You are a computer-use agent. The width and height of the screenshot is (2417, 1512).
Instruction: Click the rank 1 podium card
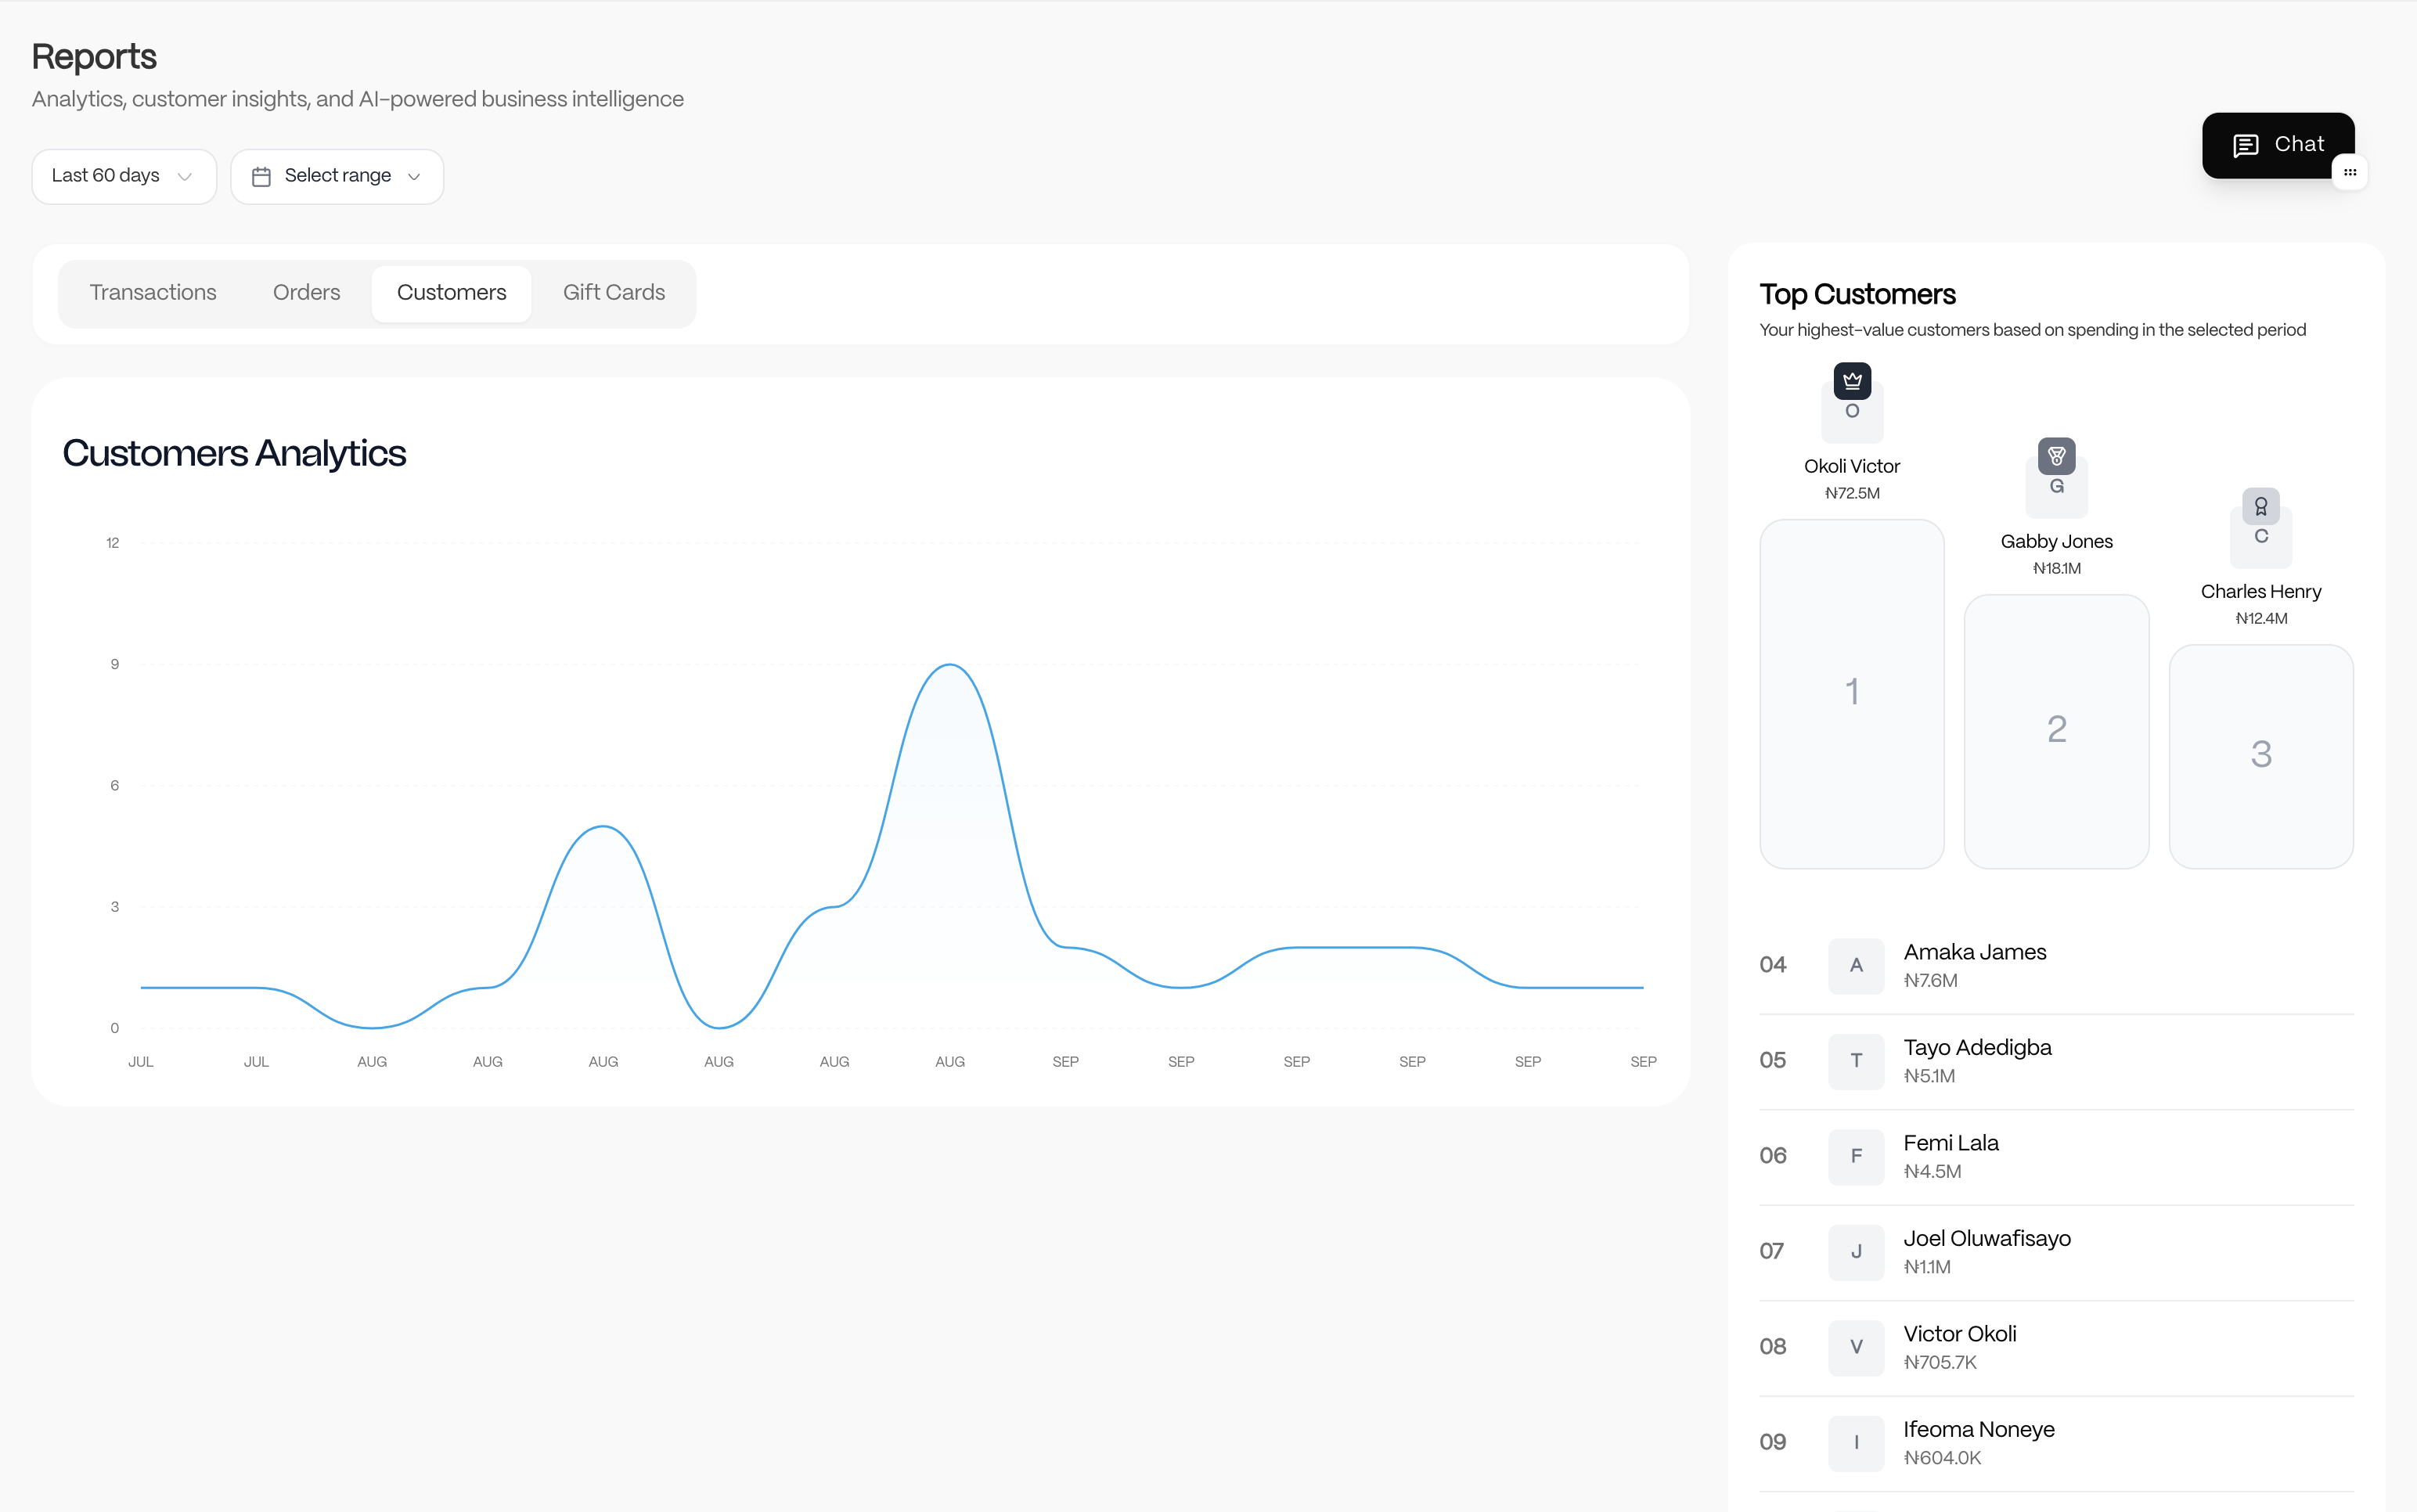(1851, 693)
